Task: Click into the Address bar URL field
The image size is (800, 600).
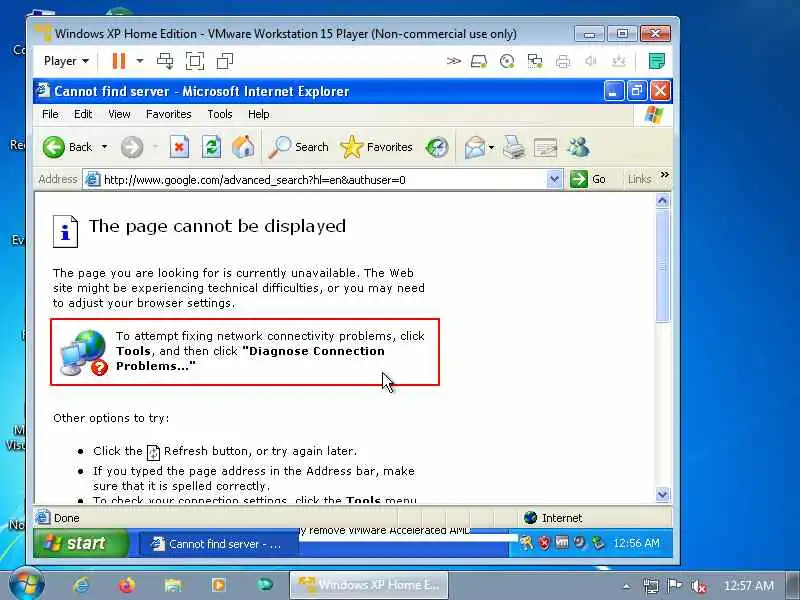Action: [324, 180]
